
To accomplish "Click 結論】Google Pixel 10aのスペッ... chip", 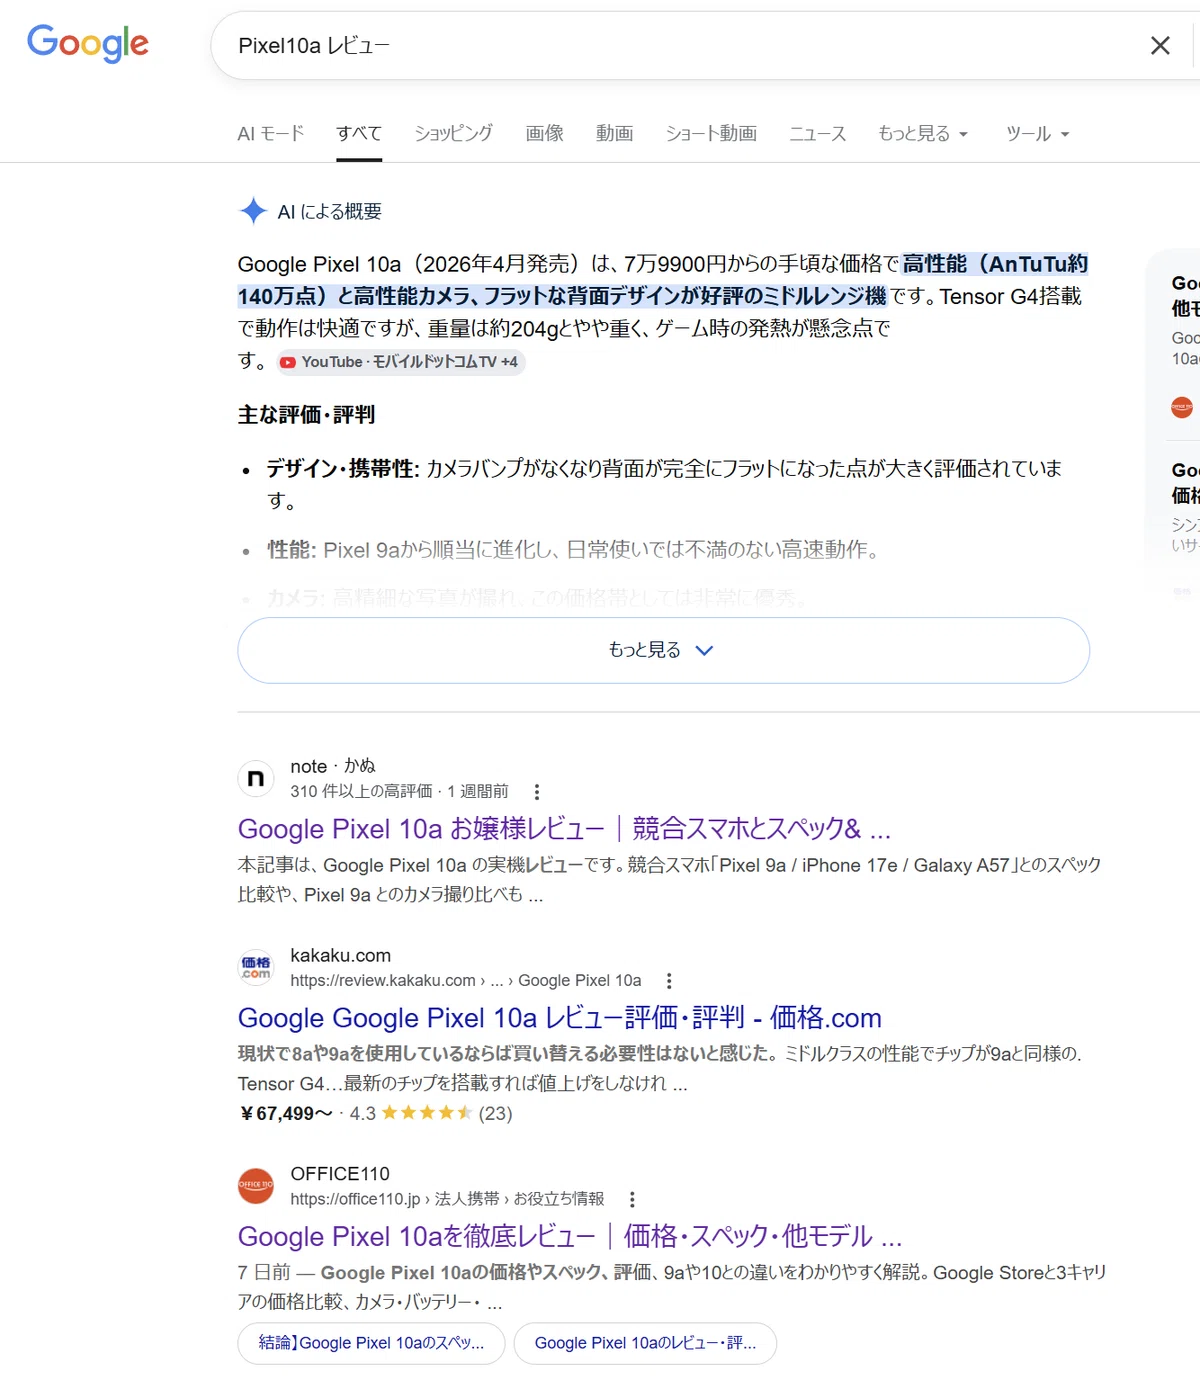I will point(371,1343).
